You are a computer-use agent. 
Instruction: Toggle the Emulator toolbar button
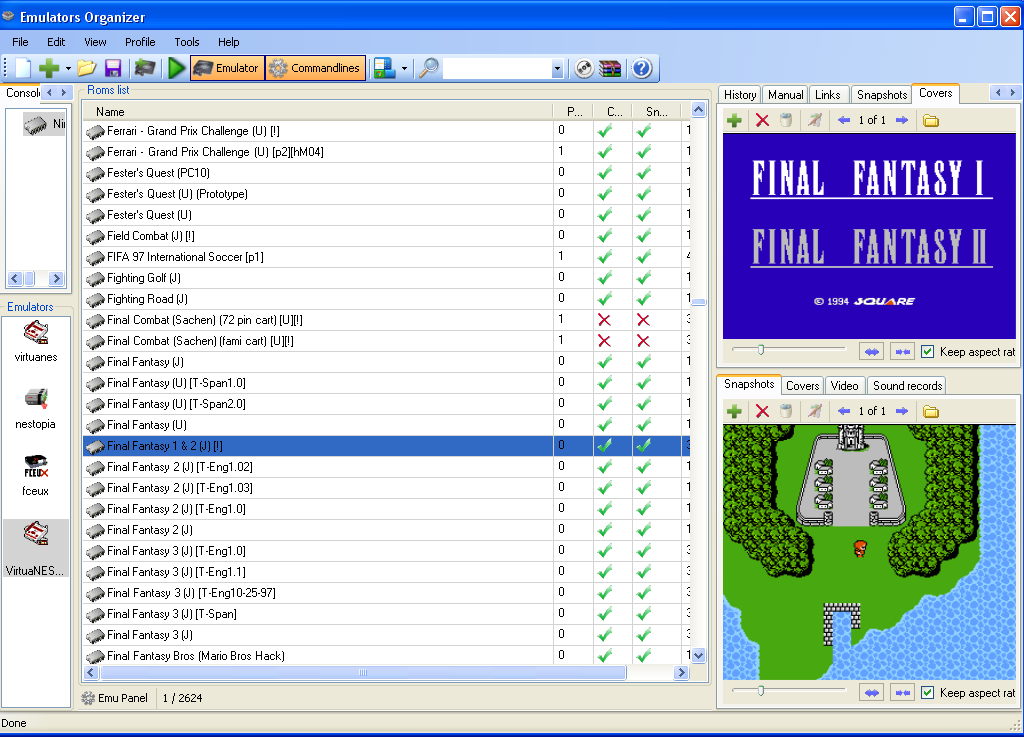coord(227,68)
